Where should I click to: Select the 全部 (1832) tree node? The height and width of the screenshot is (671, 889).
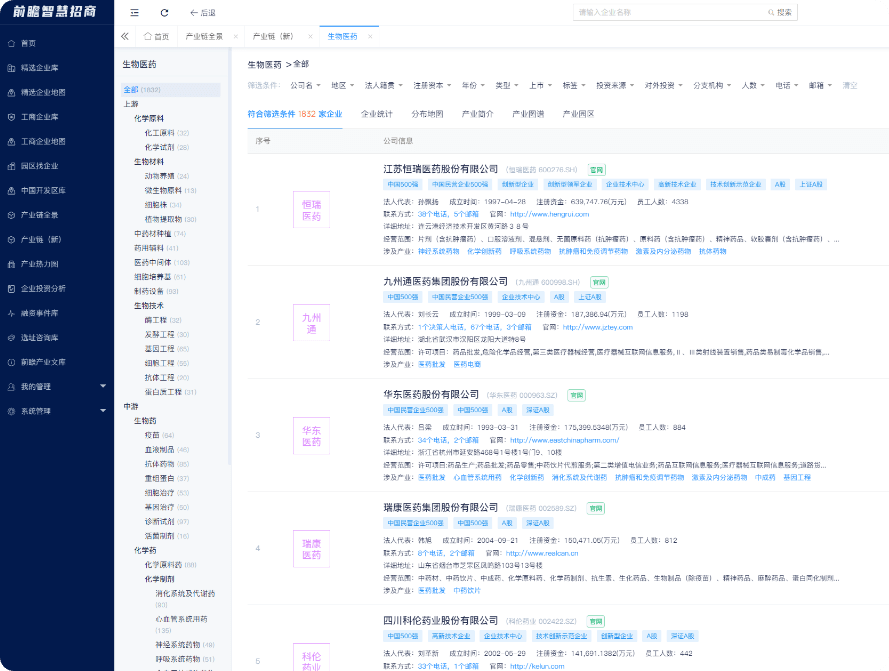point(171,90)
